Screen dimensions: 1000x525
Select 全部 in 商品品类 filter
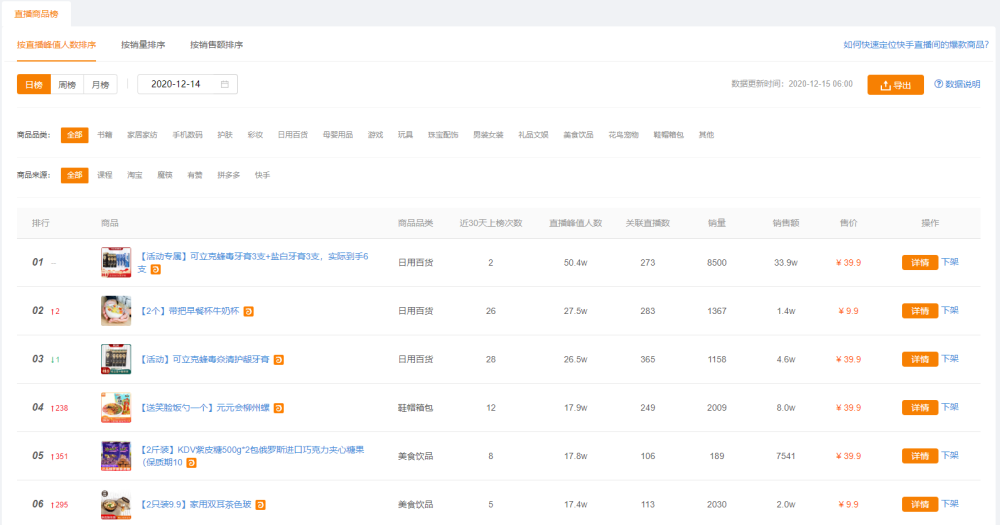tap(75, 135)
